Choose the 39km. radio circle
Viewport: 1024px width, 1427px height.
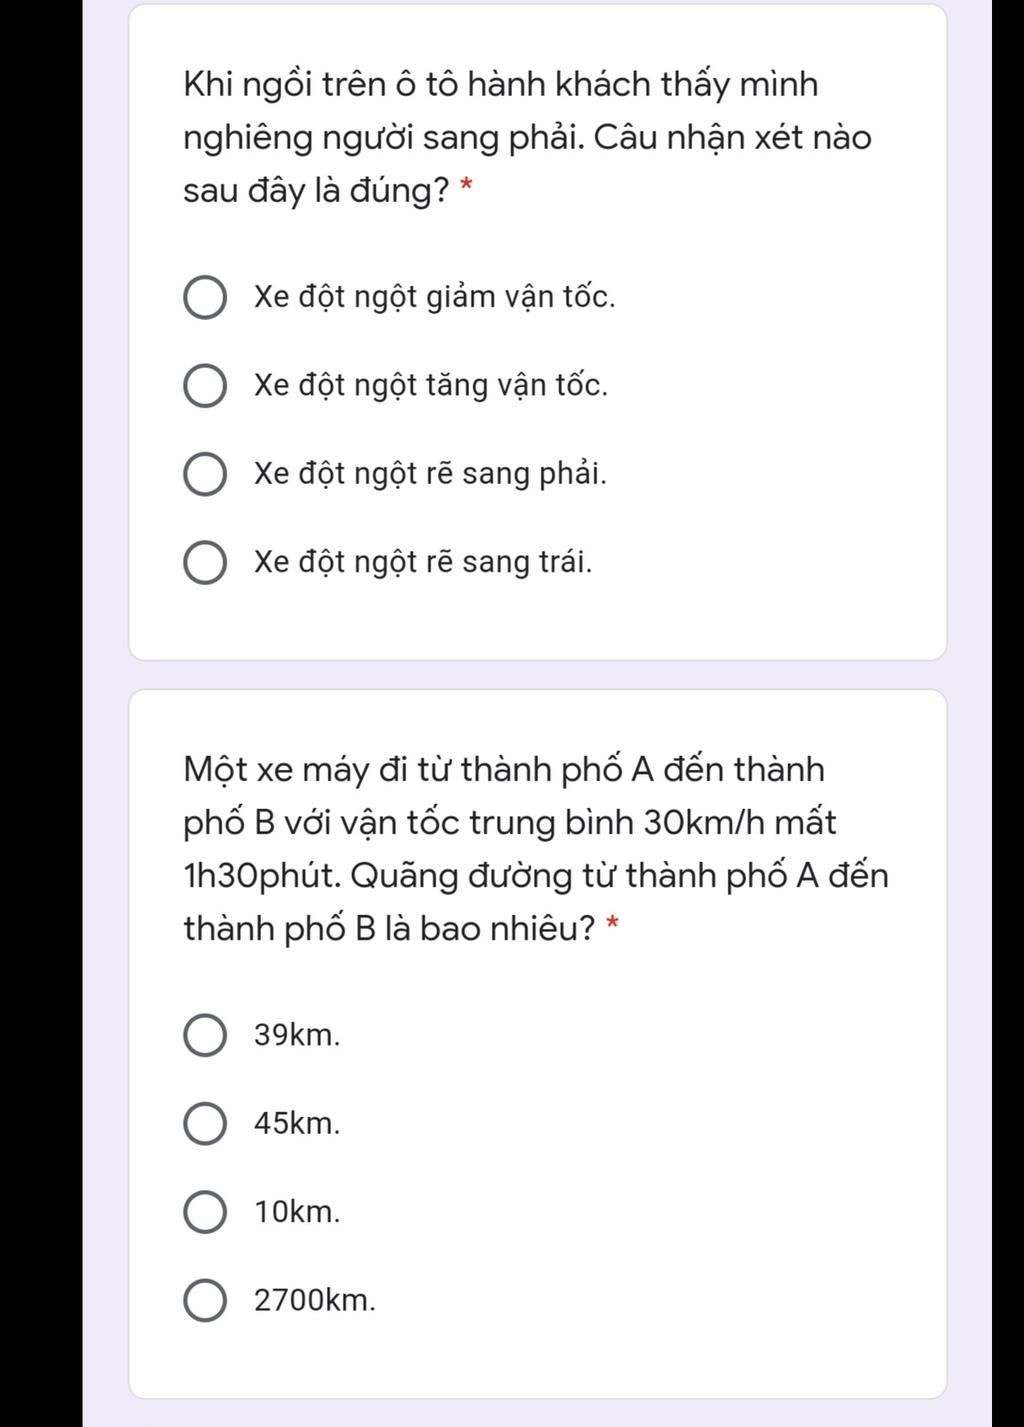pyautogui.click(x=206, y=1036)
